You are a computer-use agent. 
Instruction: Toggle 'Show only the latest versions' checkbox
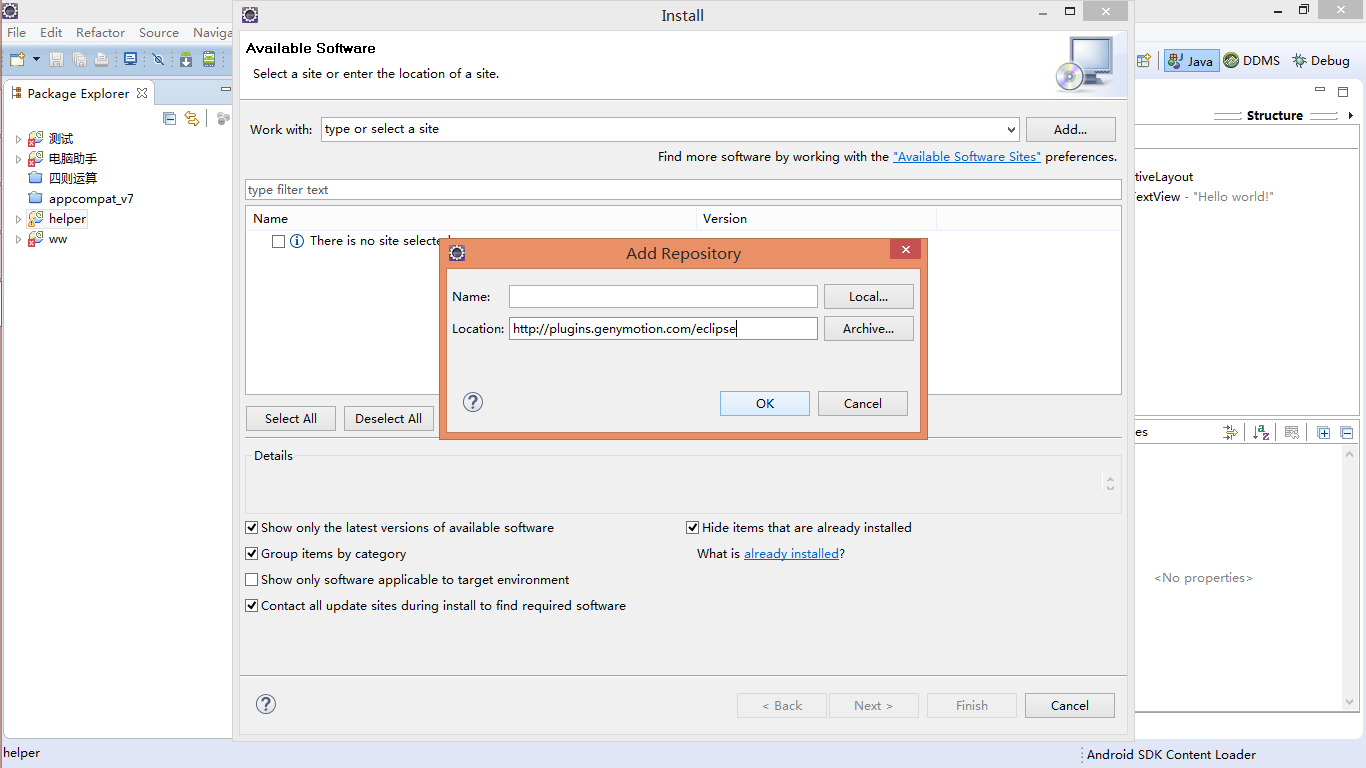pos(252,528)
